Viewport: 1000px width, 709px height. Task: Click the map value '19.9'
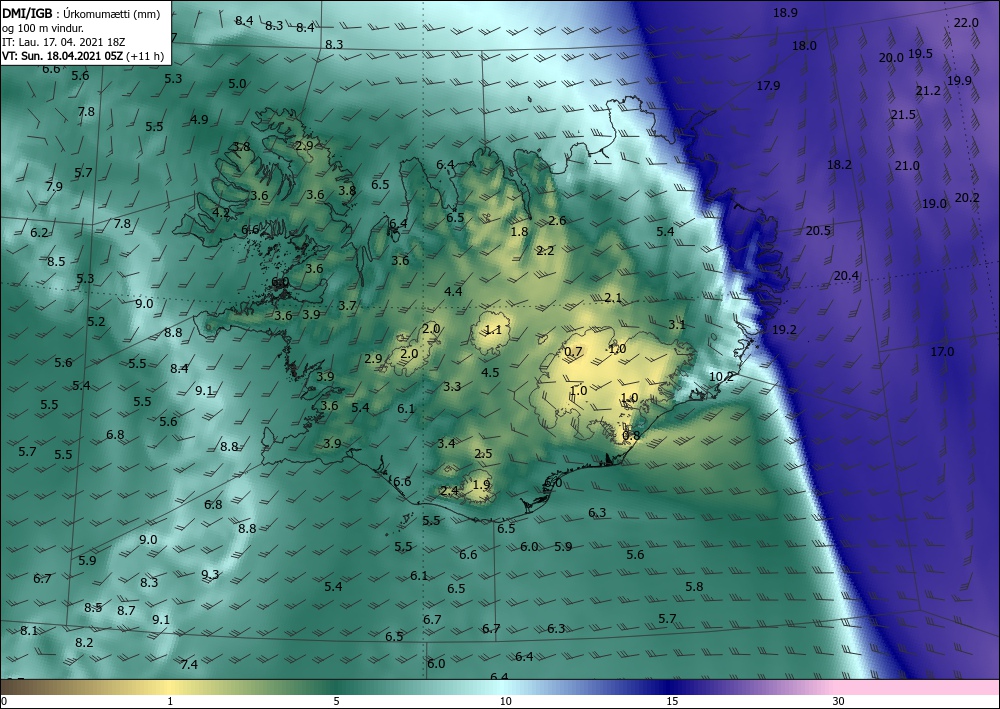point(959,80)
